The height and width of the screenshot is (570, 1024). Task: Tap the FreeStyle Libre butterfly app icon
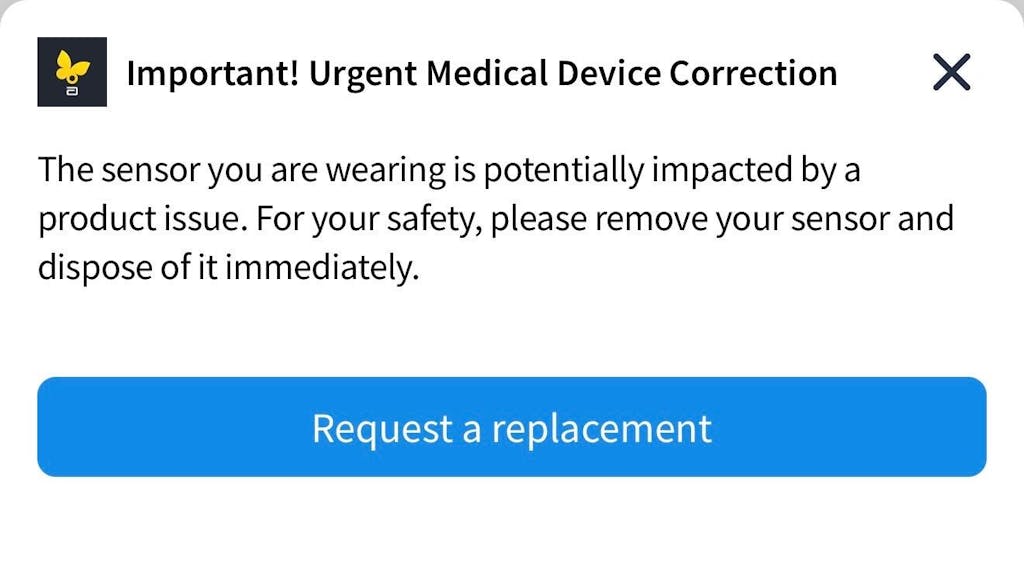tap(72, 72)
